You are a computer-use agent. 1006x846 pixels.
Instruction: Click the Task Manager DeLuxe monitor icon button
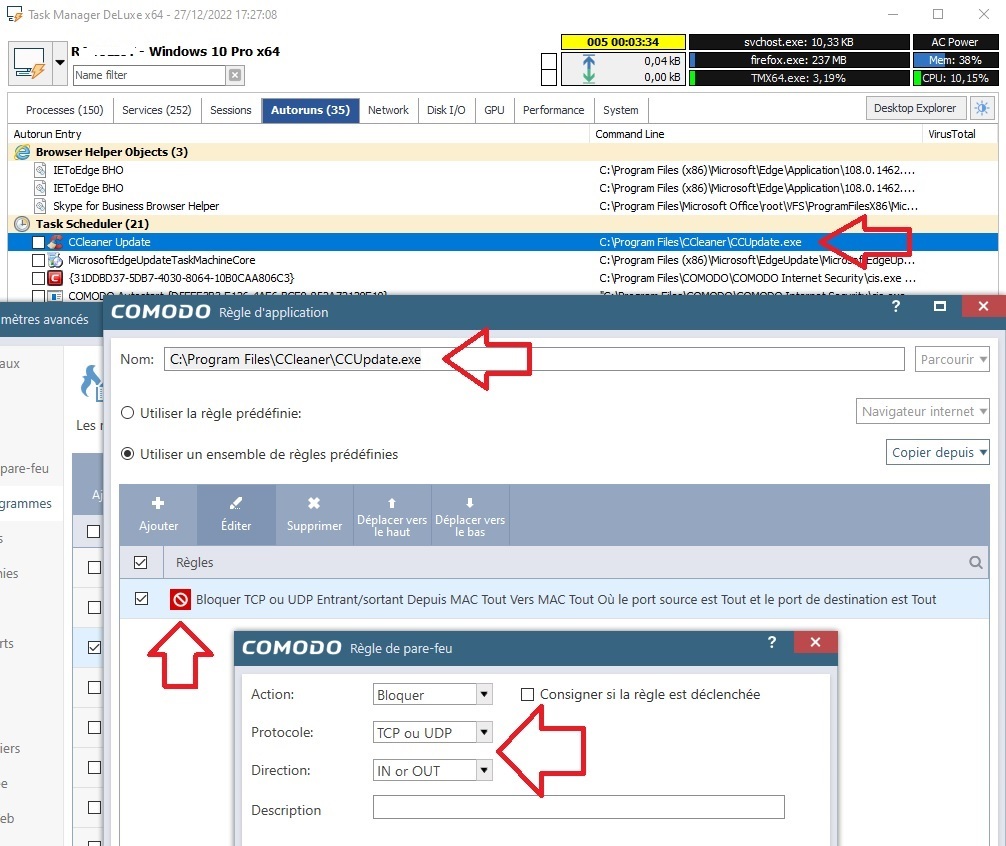[30, 63]
